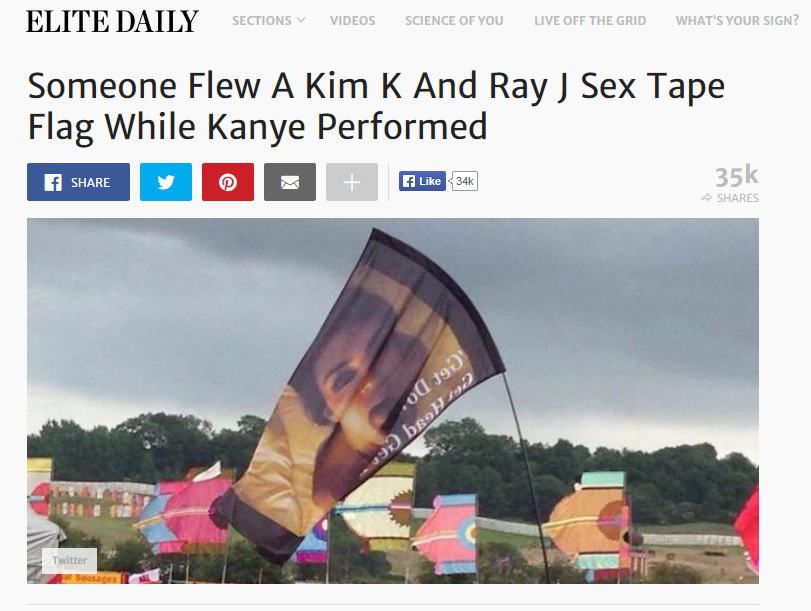811x611 pixels.
Task: Click the 35k shares counter
Action: coord(736,176)
